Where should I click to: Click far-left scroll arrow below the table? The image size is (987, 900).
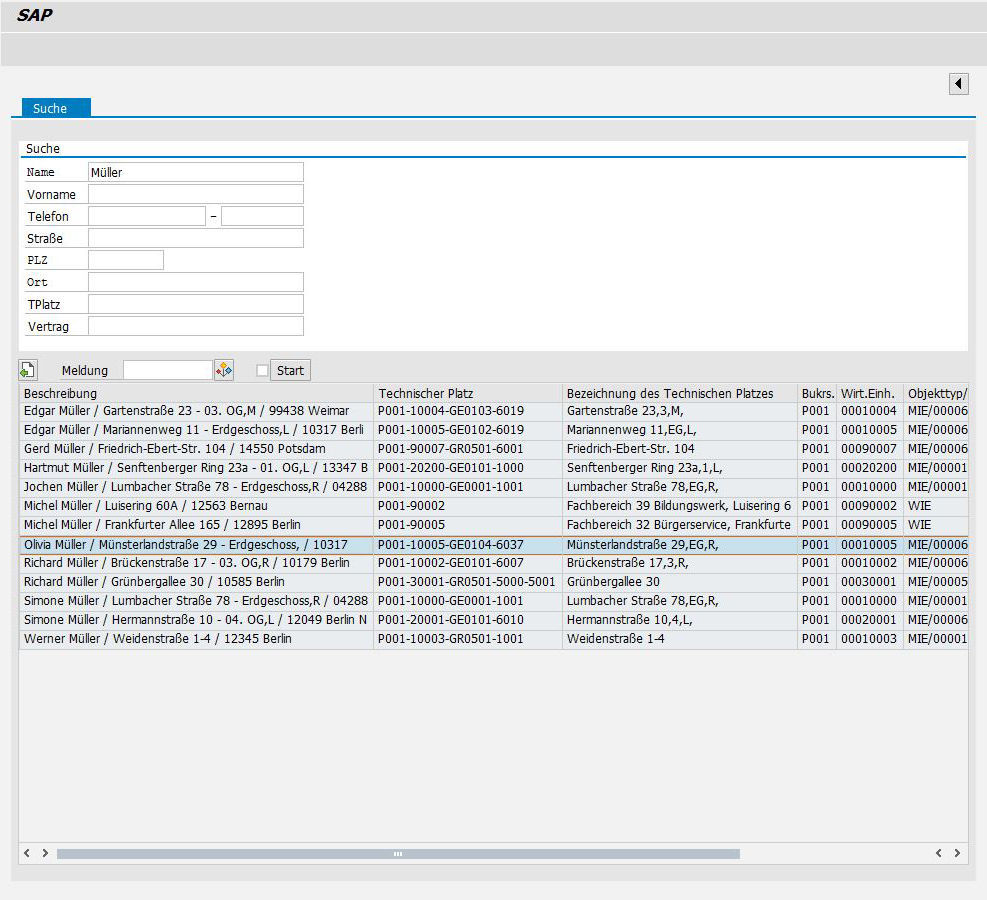click(28, 853)
